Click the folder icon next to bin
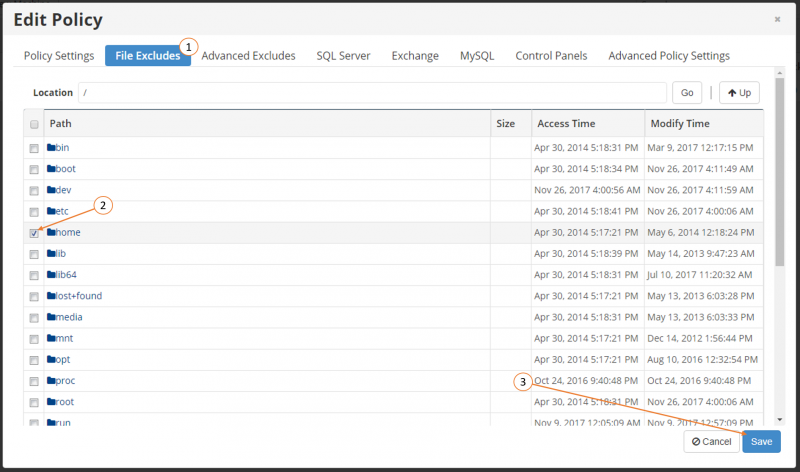 click(x=52, y=148)
